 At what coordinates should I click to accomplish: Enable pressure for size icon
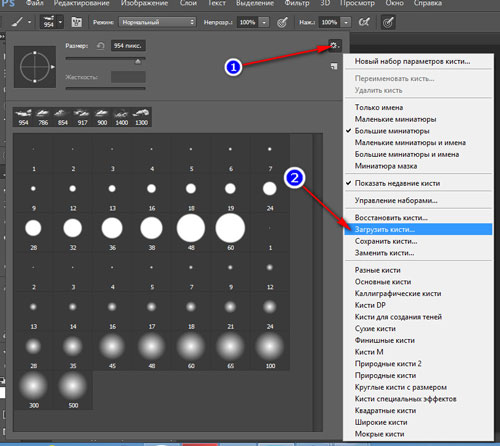point(388,22)
